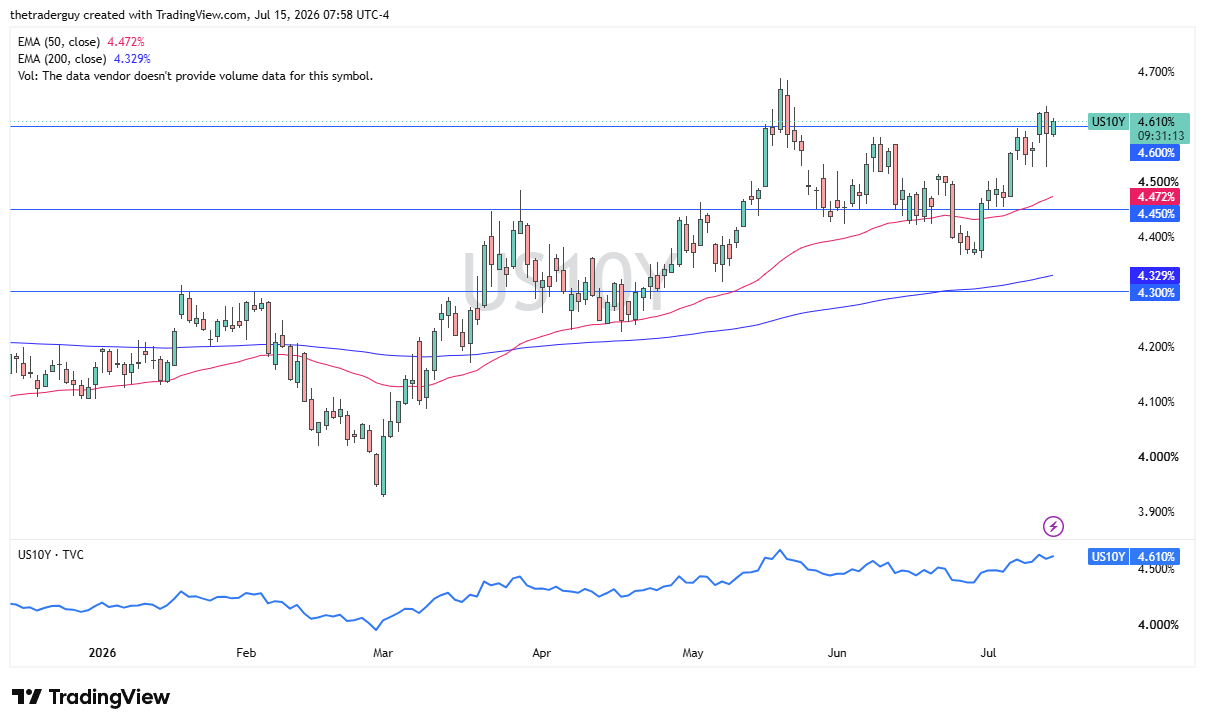Click the Jun label on time axis
Image resolution: width=1205 pixels, height=727 pixels.
tap(837, 653)
